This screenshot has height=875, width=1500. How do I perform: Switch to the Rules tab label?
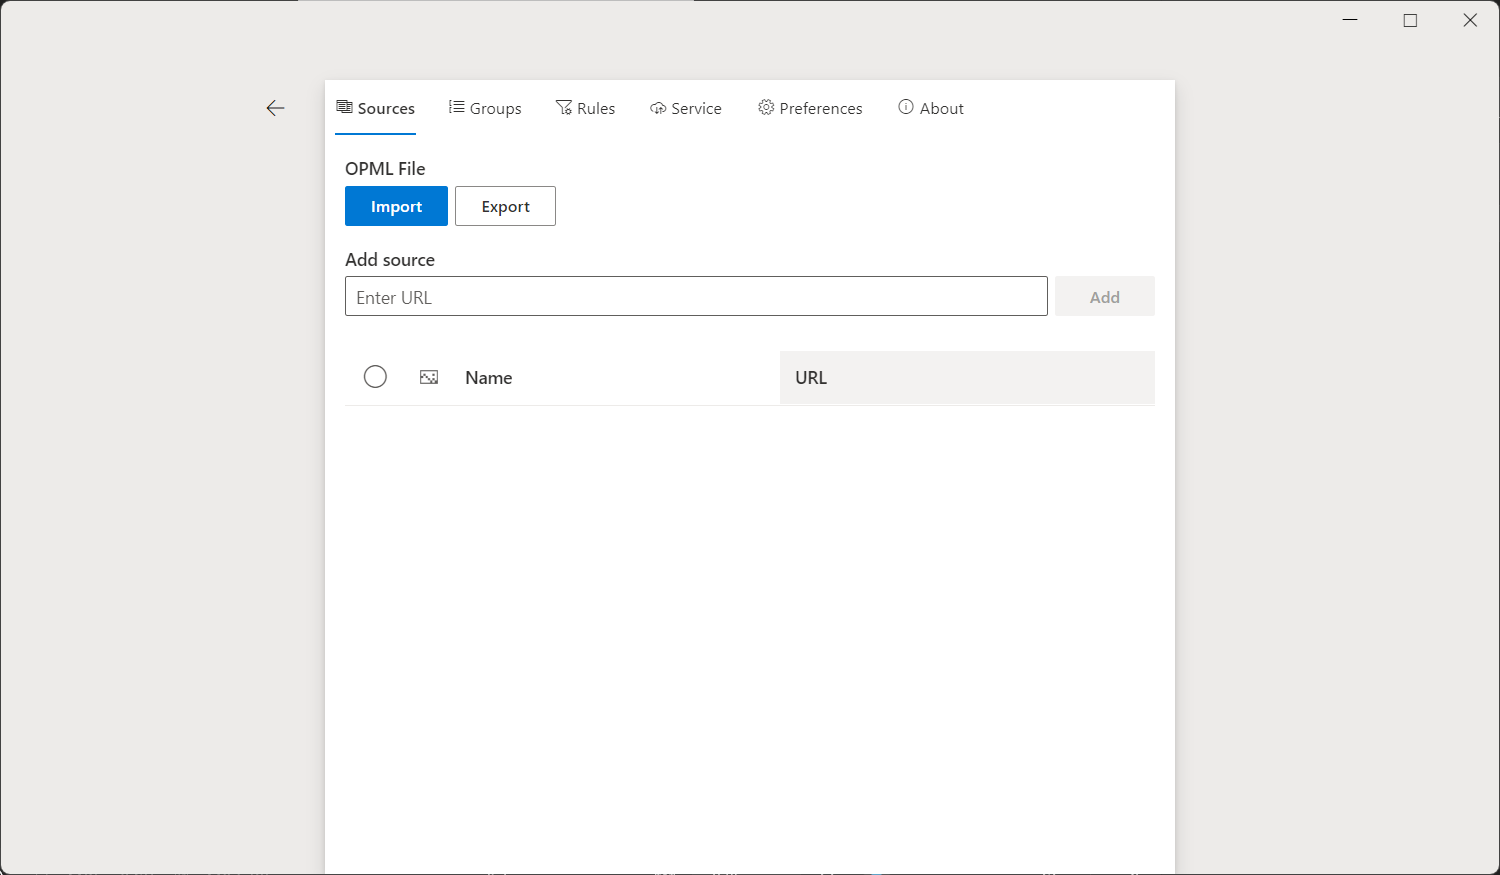596,108
